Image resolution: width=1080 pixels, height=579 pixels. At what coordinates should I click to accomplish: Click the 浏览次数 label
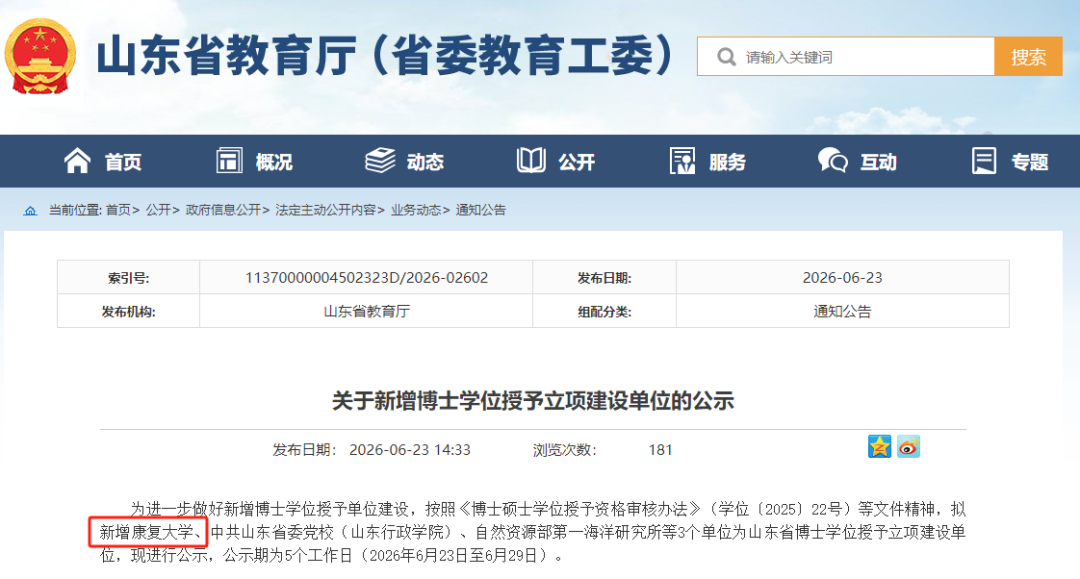click(564, 450)
